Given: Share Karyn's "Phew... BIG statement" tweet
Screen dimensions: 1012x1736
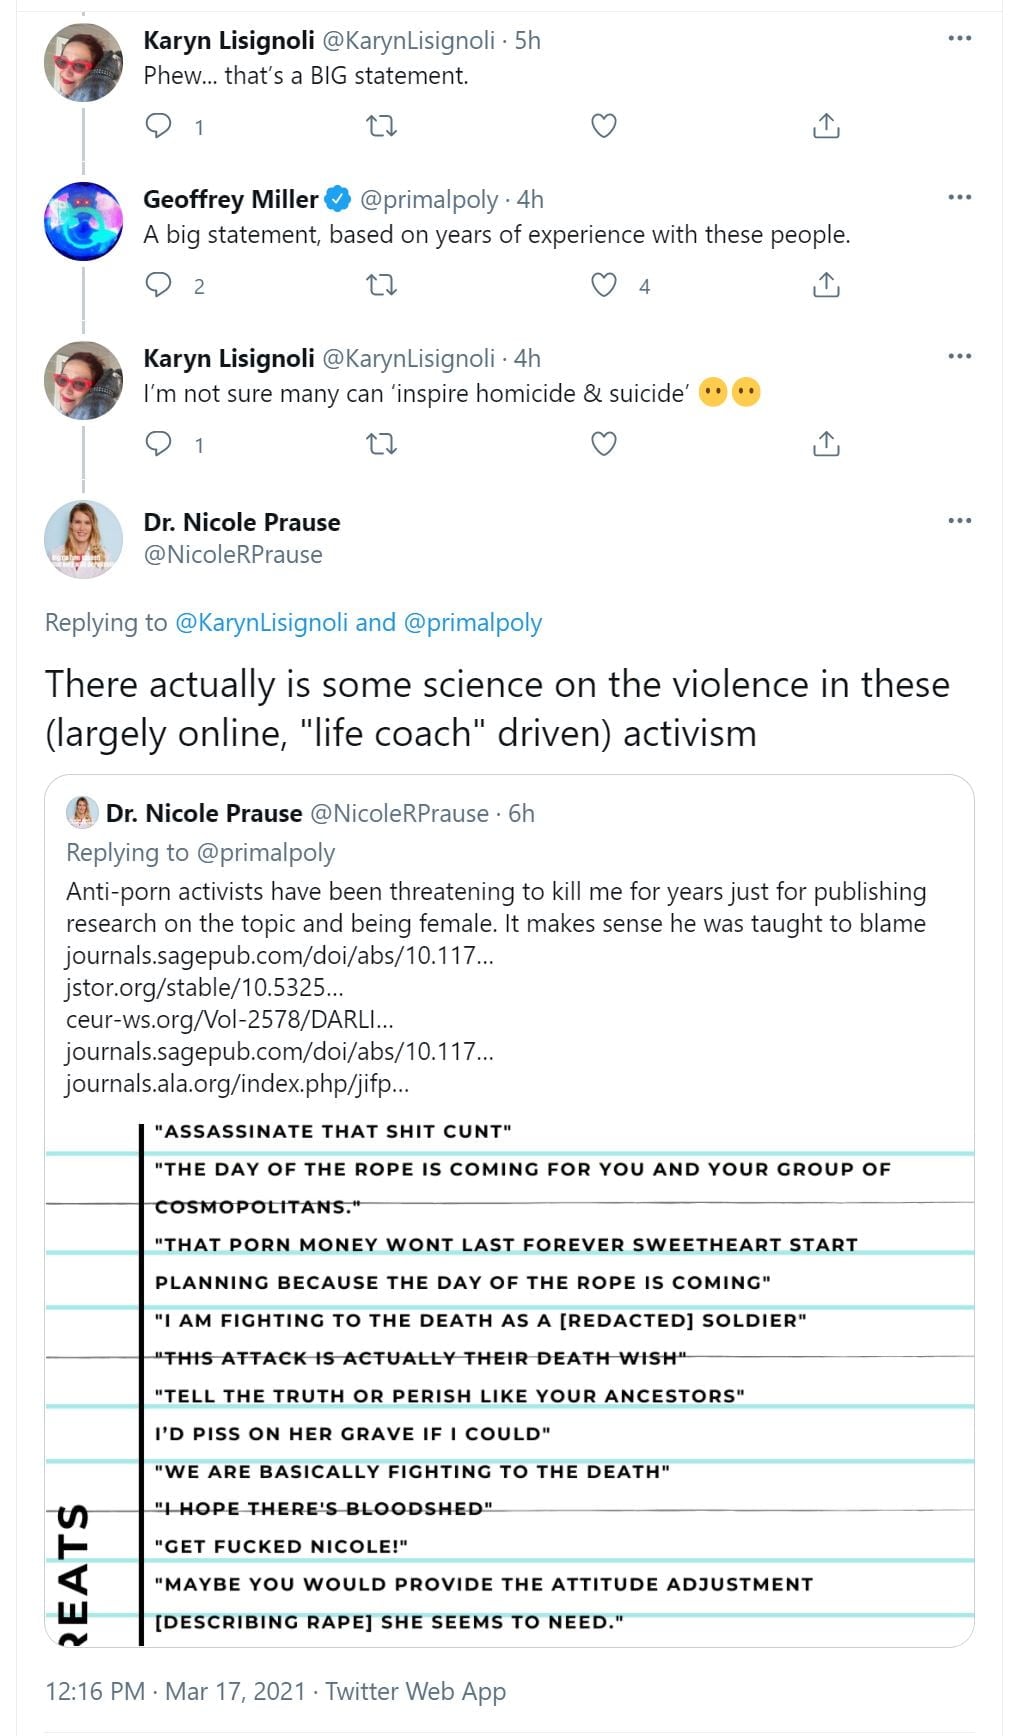Looking at the screenshot, I should (x=826, y=126).
